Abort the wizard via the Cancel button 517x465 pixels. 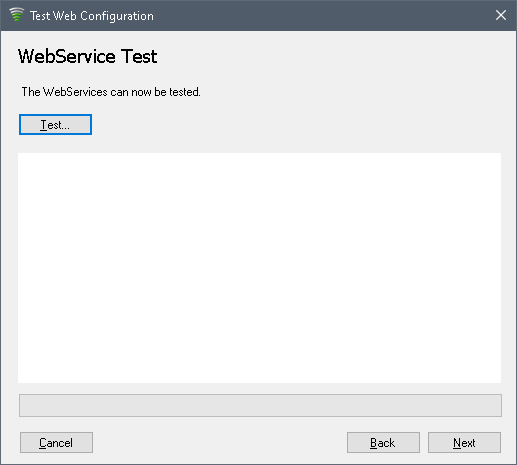pyautogui.click(x=56, y=443)
